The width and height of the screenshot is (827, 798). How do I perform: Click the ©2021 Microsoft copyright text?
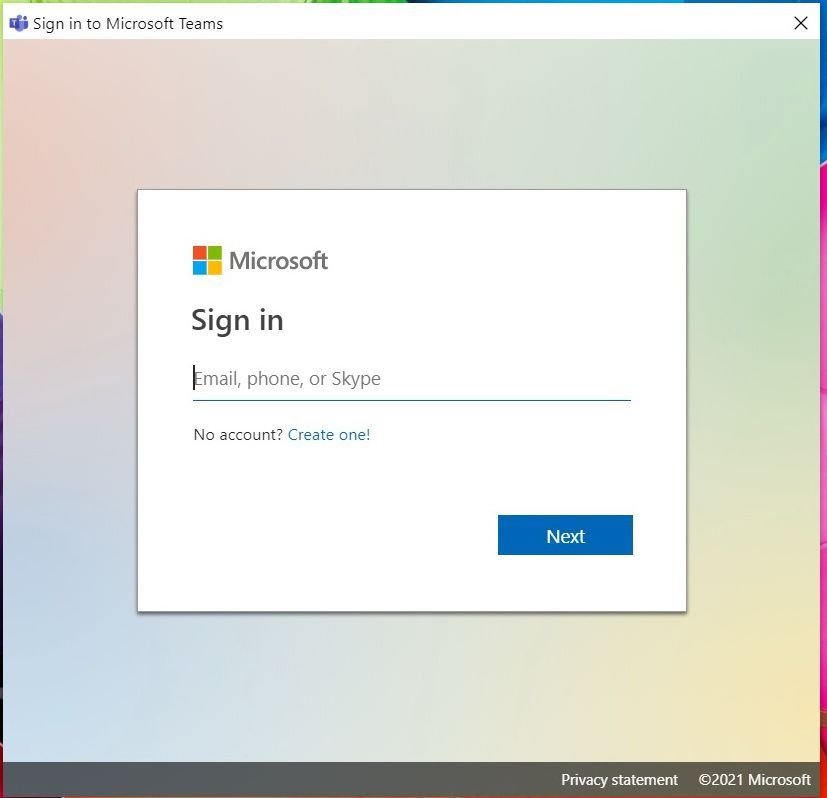754,780
